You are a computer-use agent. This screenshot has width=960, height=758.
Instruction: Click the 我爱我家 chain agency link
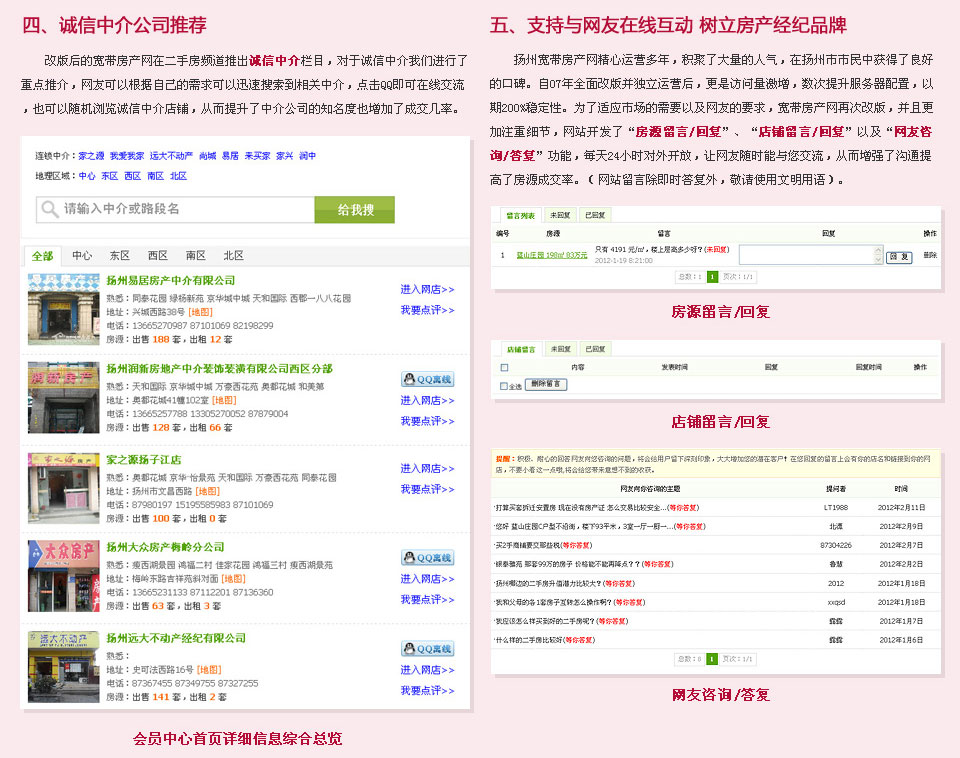127,156
